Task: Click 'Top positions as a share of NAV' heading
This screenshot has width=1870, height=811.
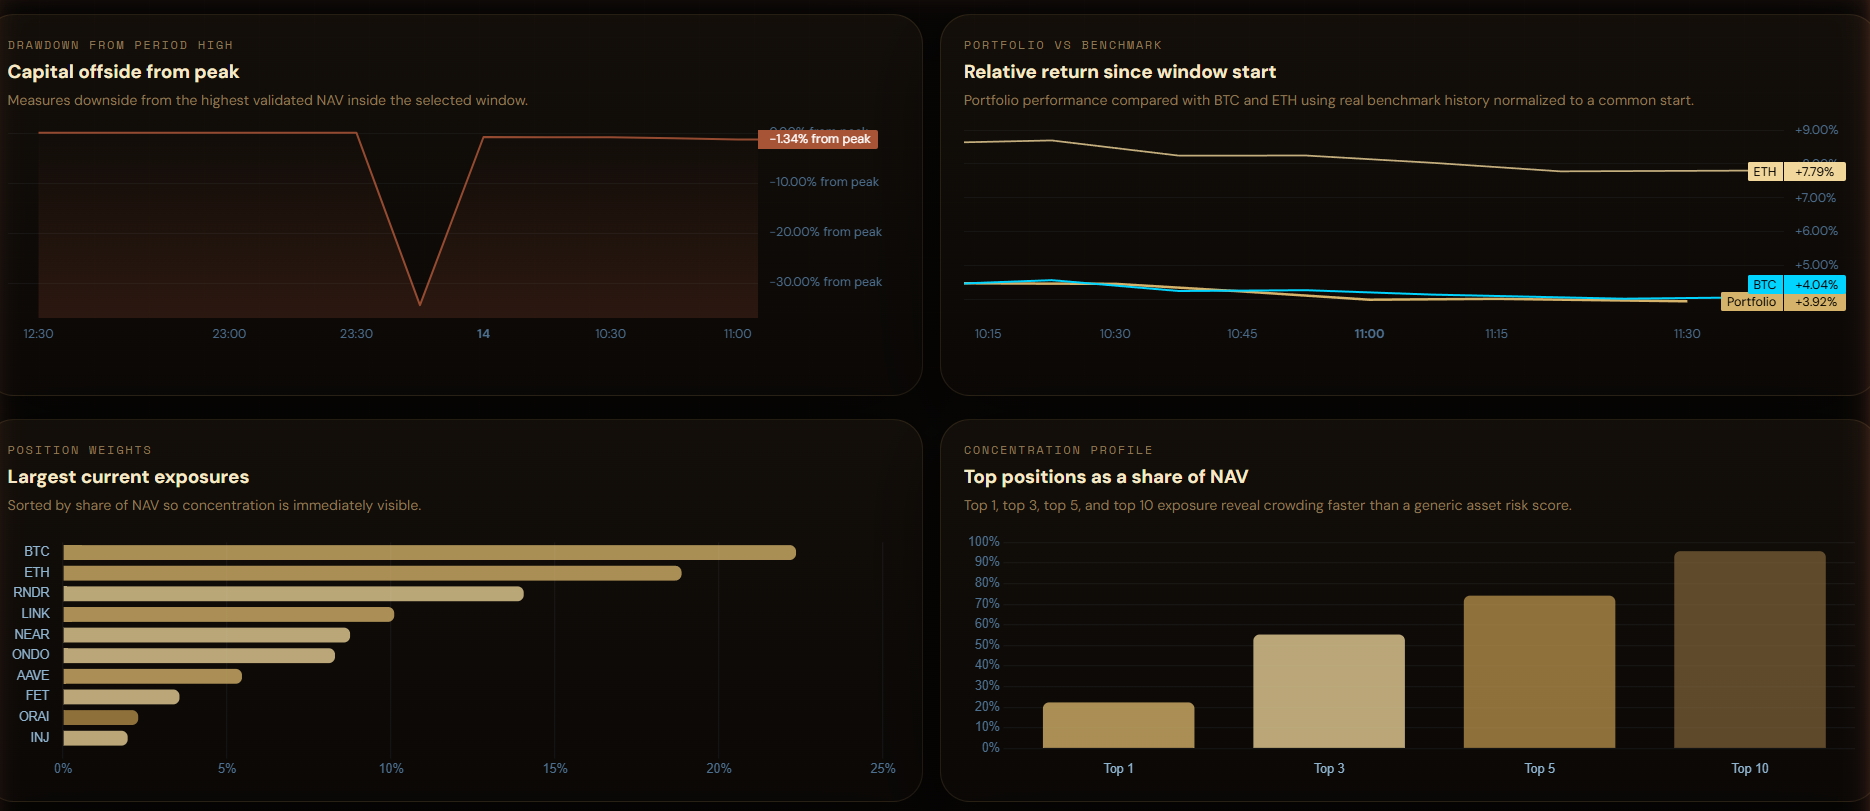Action: [x=1106, y=477]
